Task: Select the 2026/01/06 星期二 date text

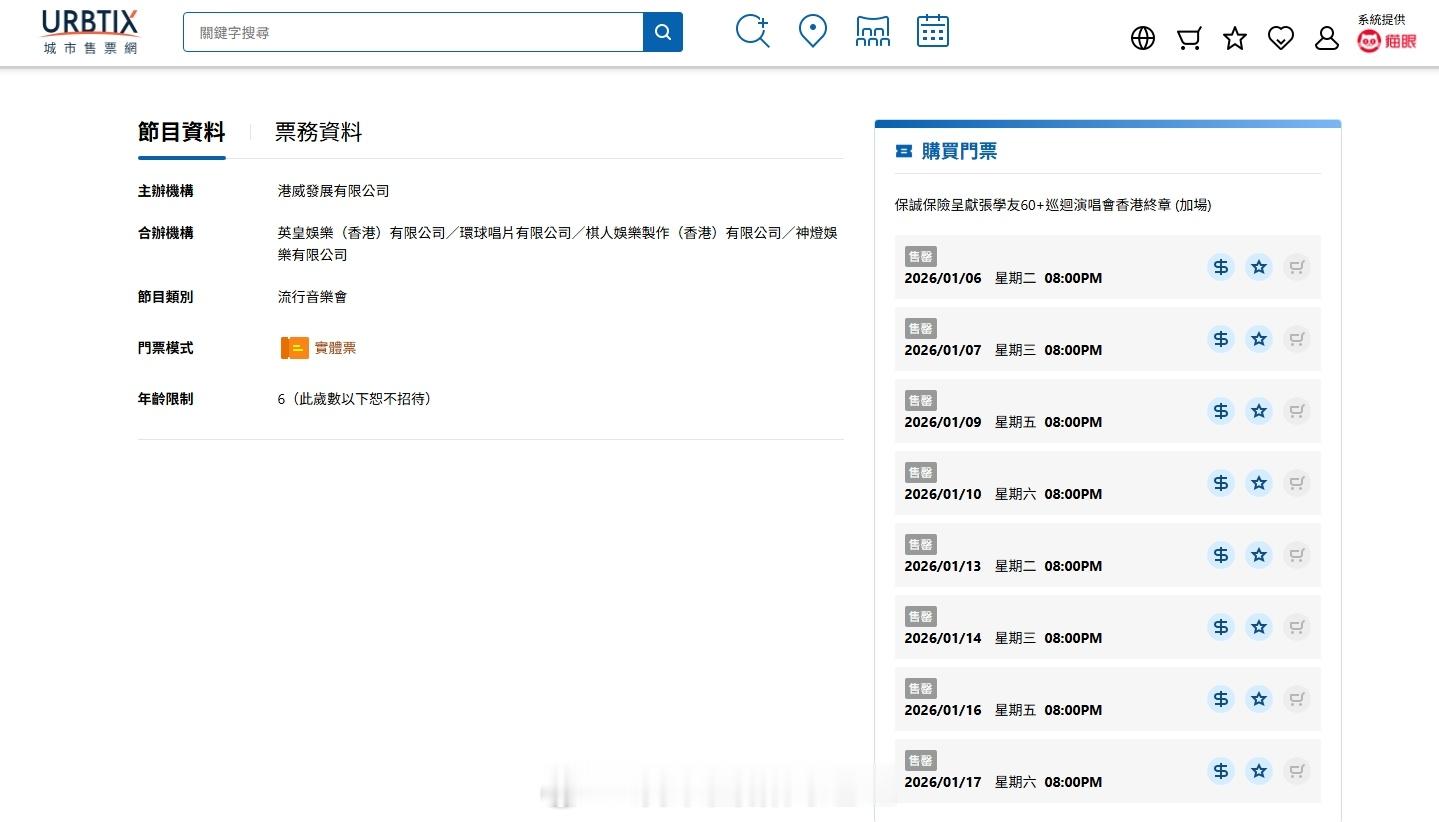Action: [970, 278]
